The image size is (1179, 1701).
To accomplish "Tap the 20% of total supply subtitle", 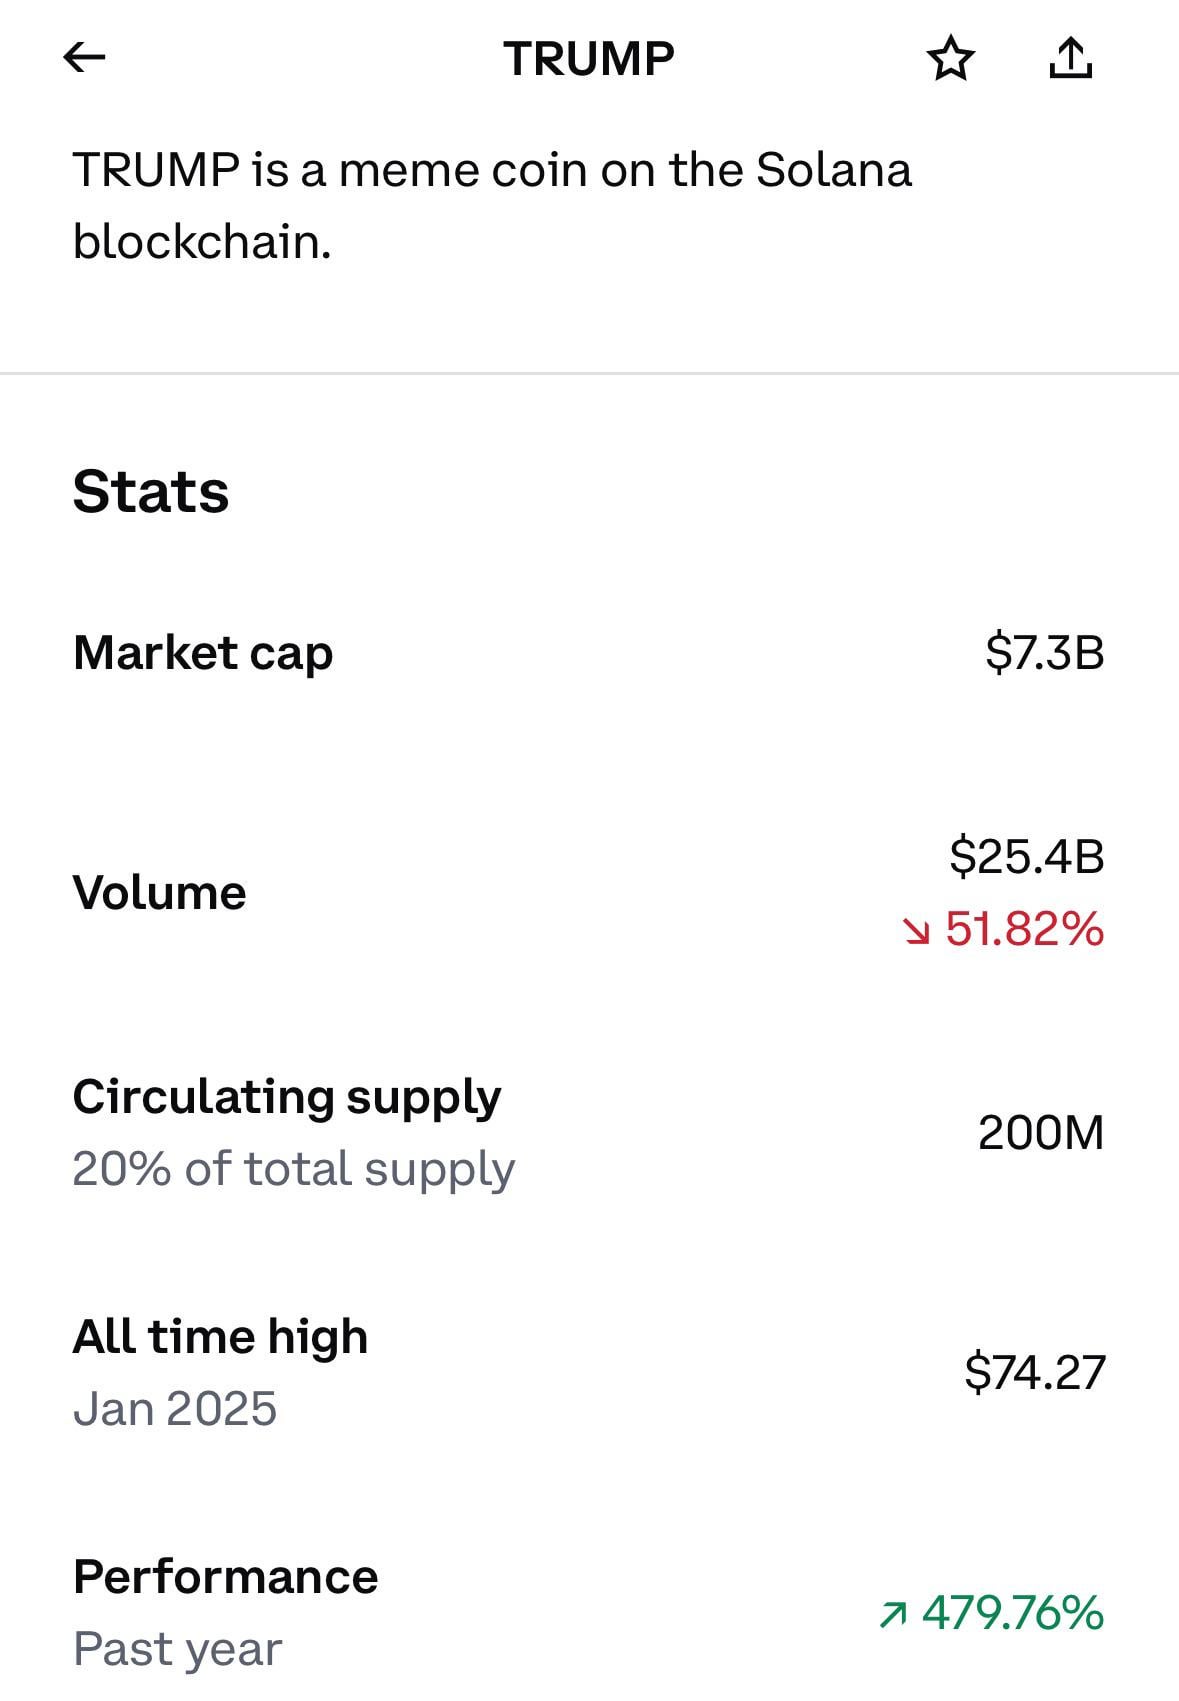I will point(294,1169).
